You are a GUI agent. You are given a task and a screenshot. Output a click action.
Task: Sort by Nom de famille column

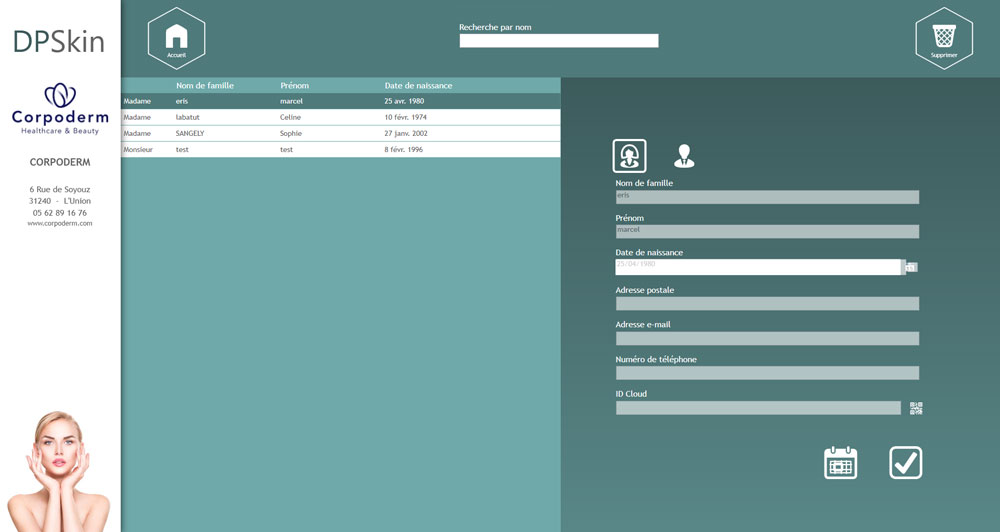[205, 86]
